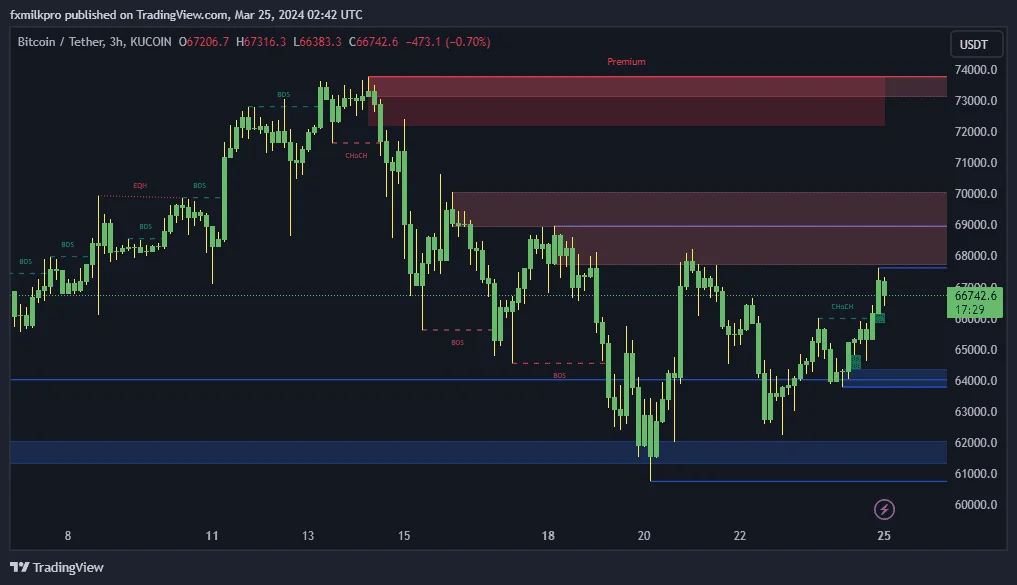The image size is (1017, 585).
Task: Click the 68000.0 price axis label
Action: tap(975, 256)
